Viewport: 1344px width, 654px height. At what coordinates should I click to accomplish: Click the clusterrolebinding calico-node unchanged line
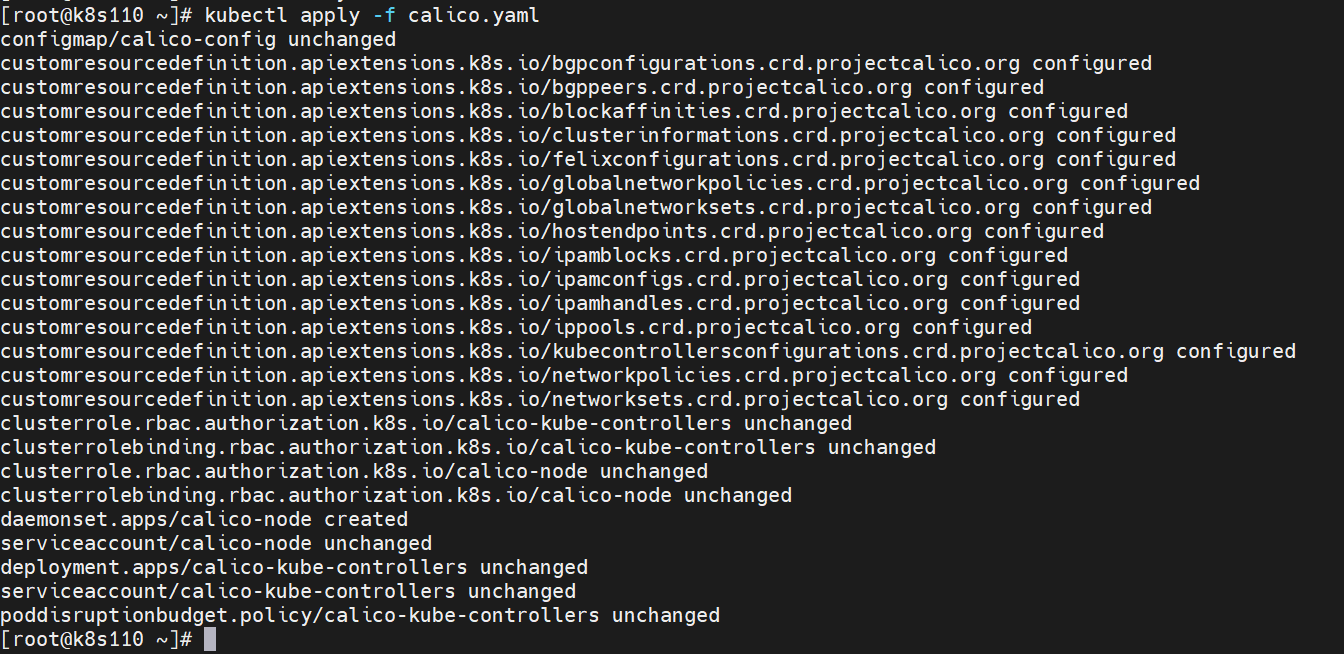click(396, 495)
